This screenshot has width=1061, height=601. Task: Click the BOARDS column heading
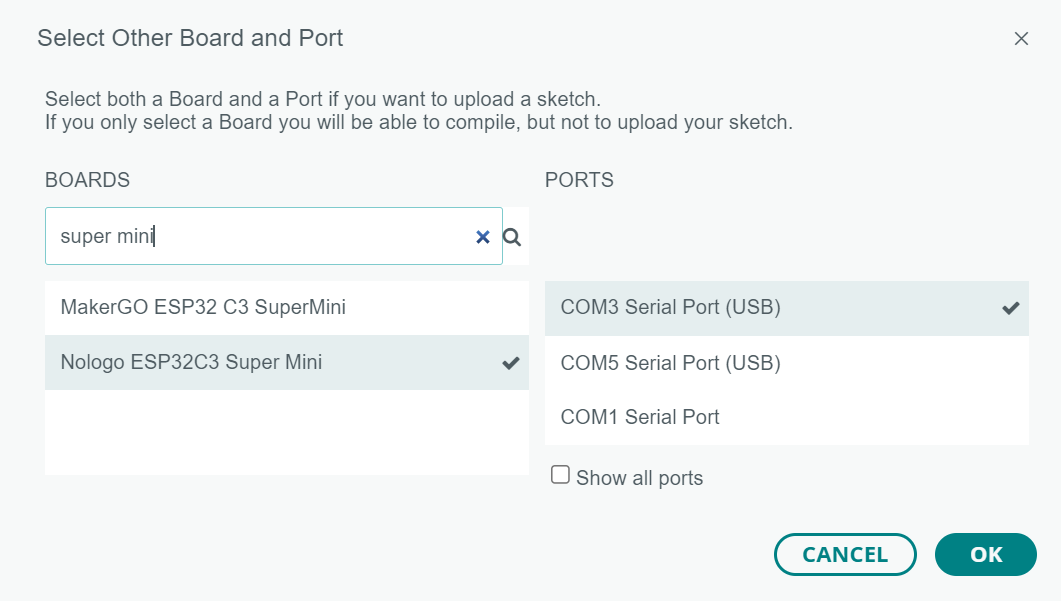click(88, 180)
